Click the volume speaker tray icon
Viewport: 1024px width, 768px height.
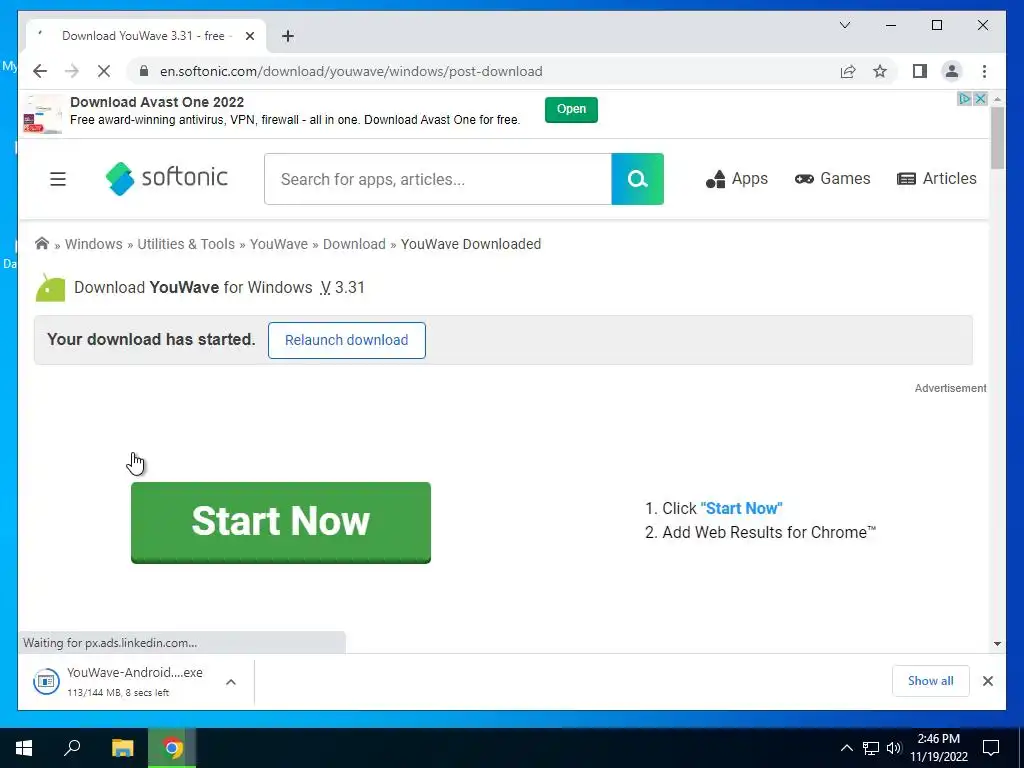(x=894, y=748)
